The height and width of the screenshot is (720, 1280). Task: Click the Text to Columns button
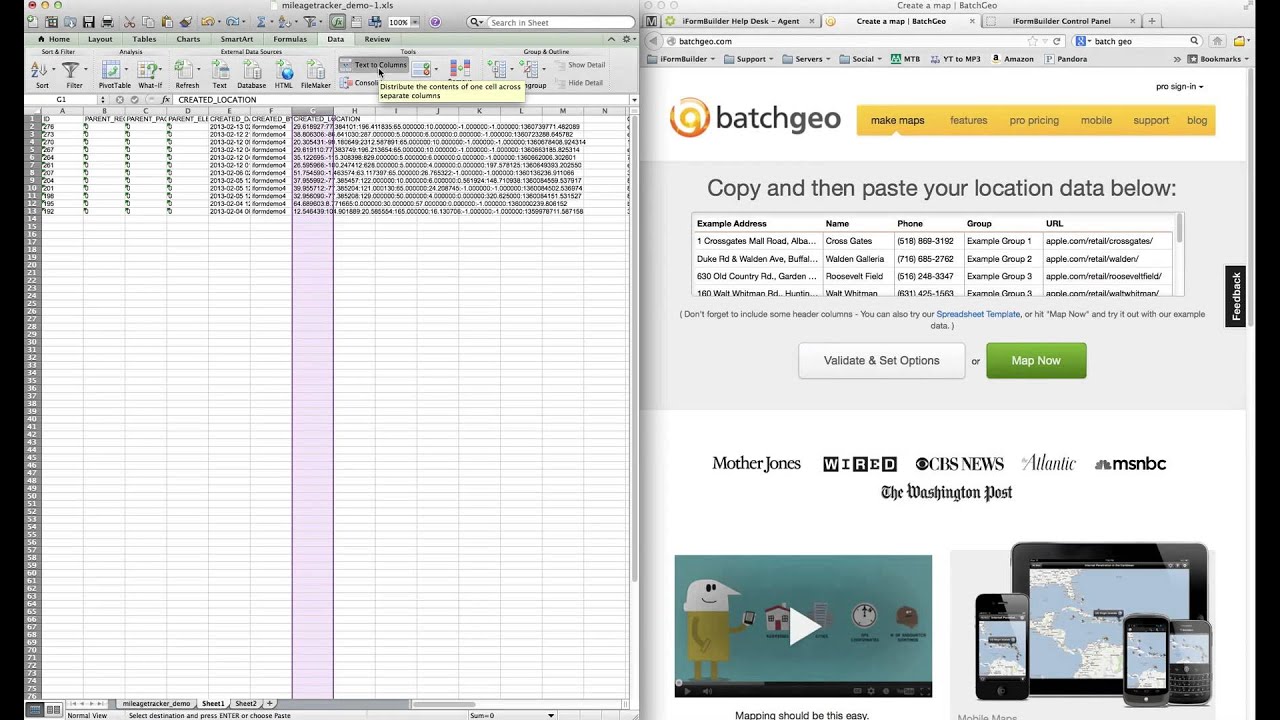click(x=373, y=64)
